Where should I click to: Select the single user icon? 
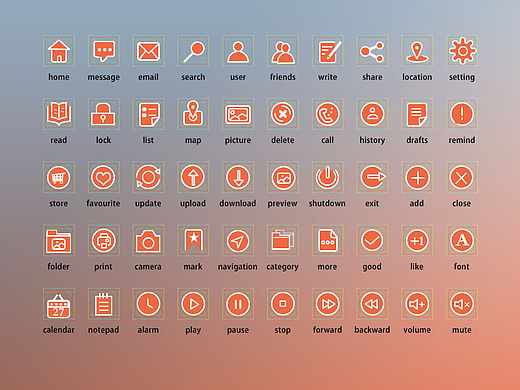point(238,51)
